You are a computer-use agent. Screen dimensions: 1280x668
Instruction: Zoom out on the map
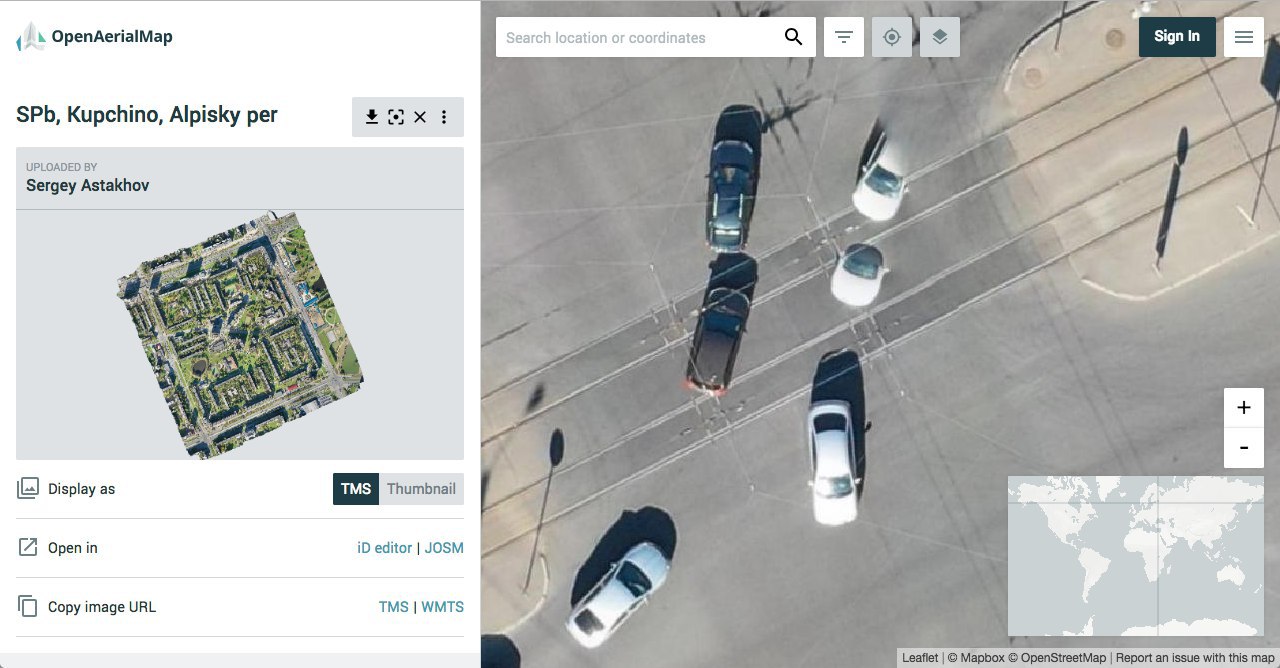coord(1244,448)
